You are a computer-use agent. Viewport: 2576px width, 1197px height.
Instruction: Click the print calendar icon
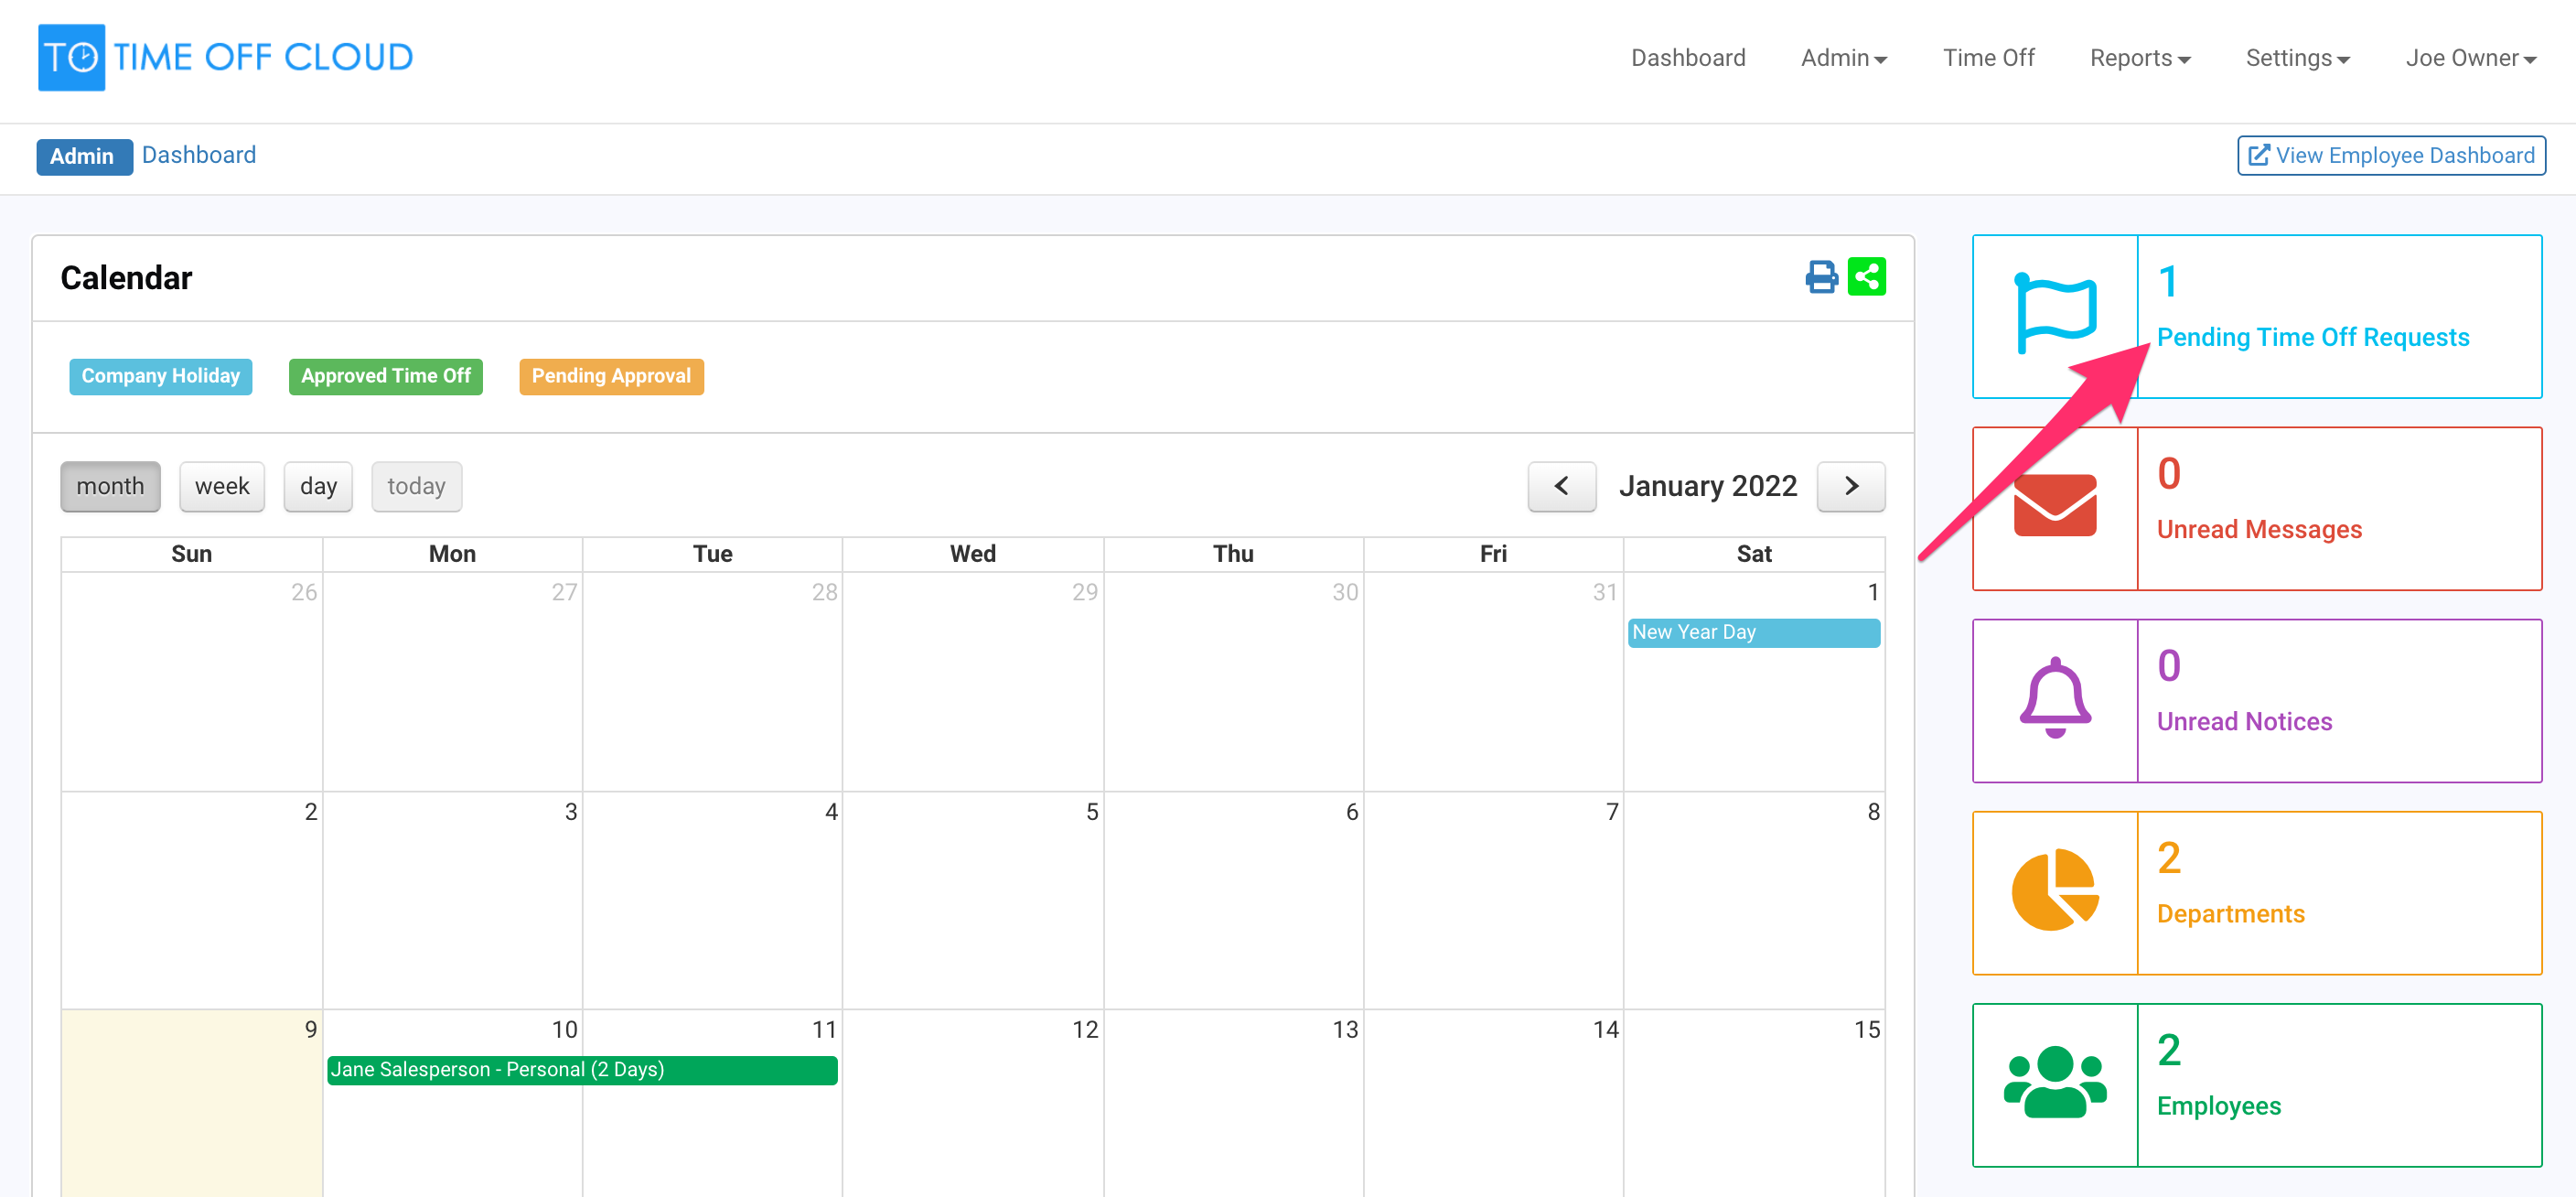tap(1820, 277)
